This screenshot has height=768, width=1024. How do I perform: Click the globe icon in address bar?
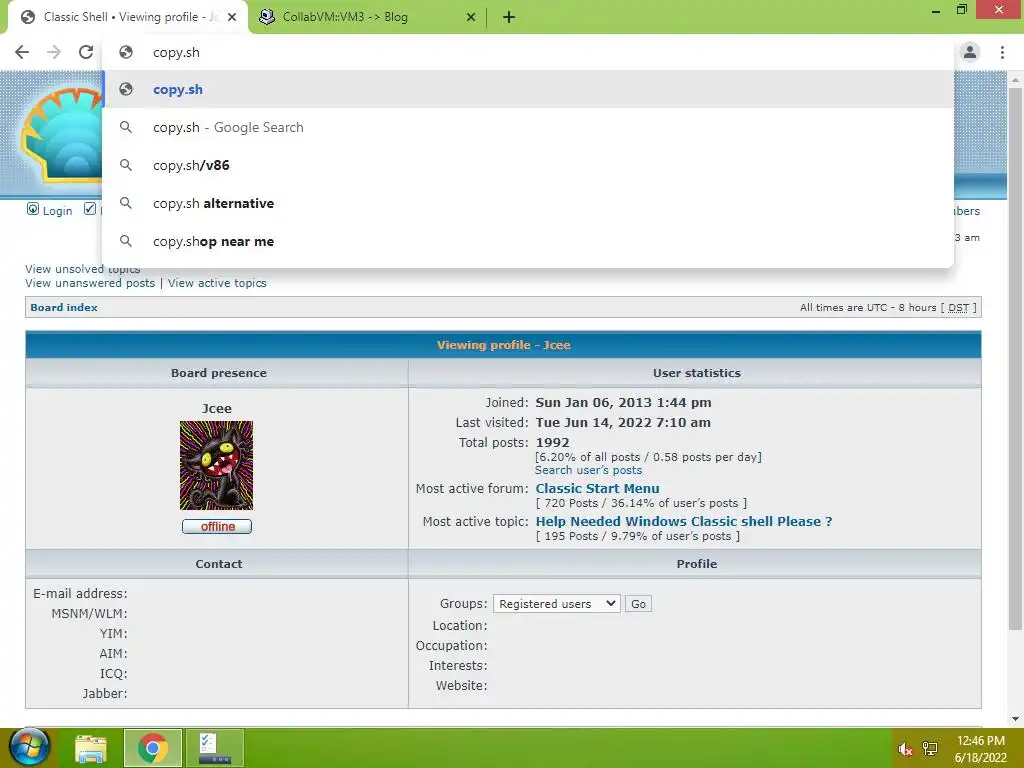[x=126, y=52]
